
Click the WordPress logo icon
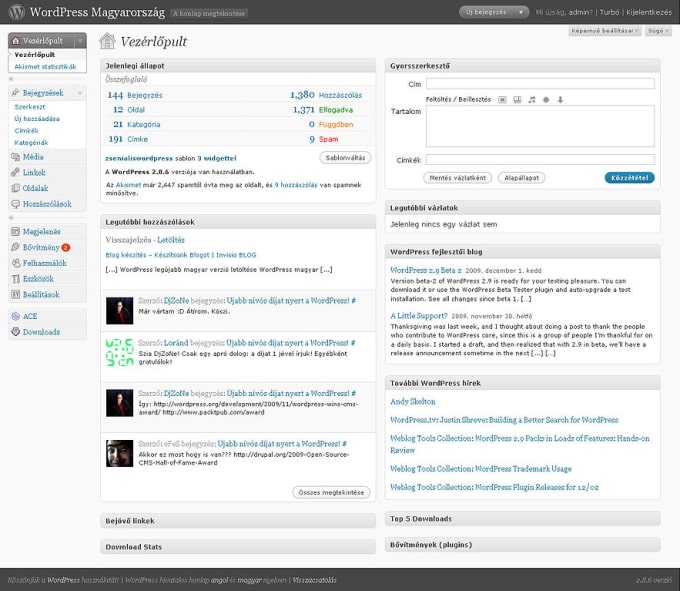pos(16,12)
